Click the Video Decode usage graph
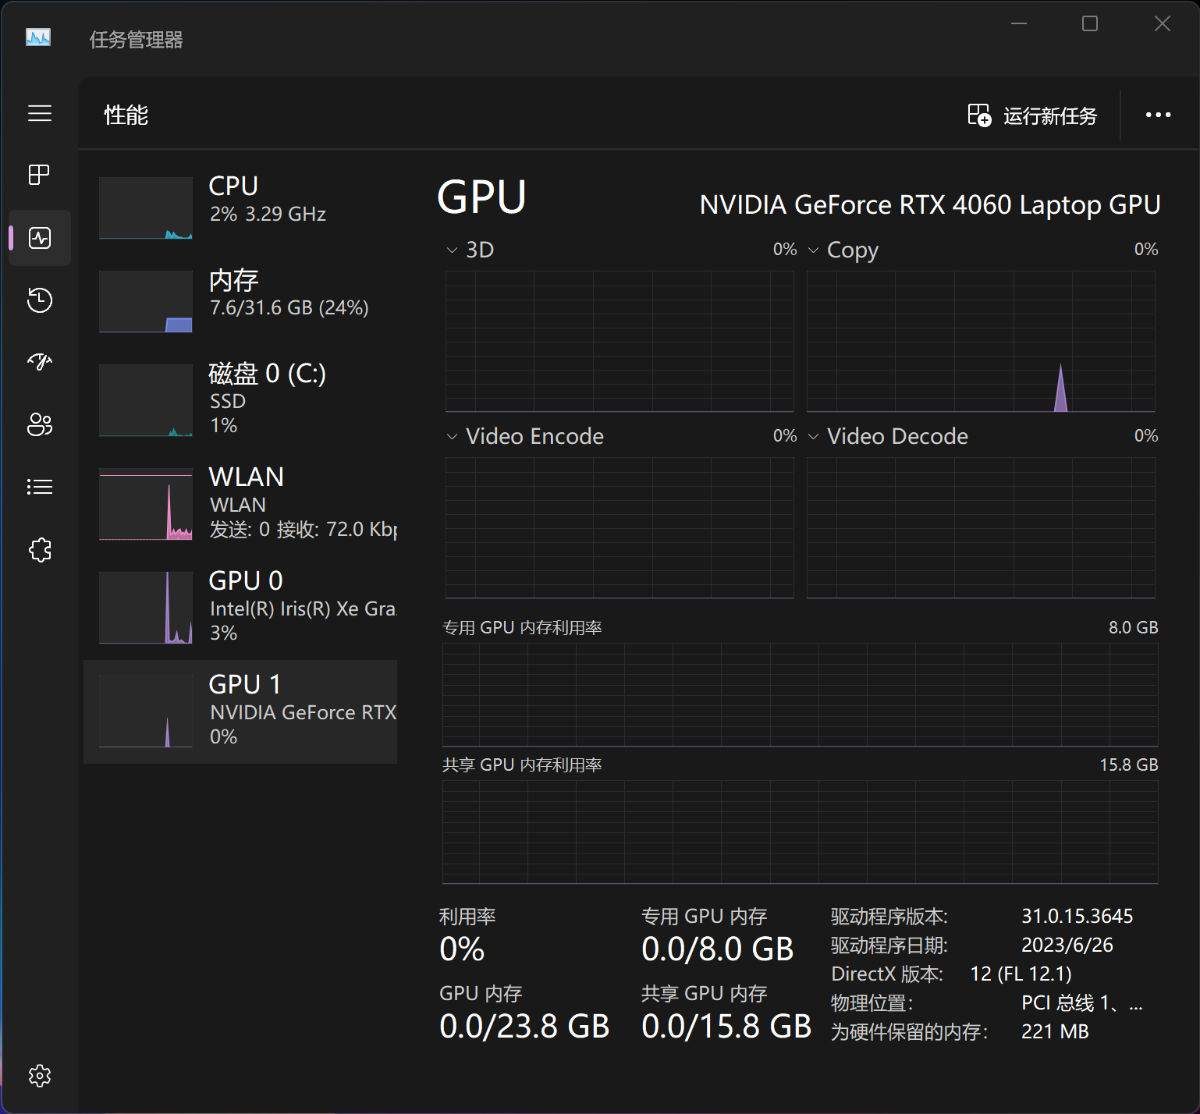1200x1114 pixels. (x=981, y=528)
